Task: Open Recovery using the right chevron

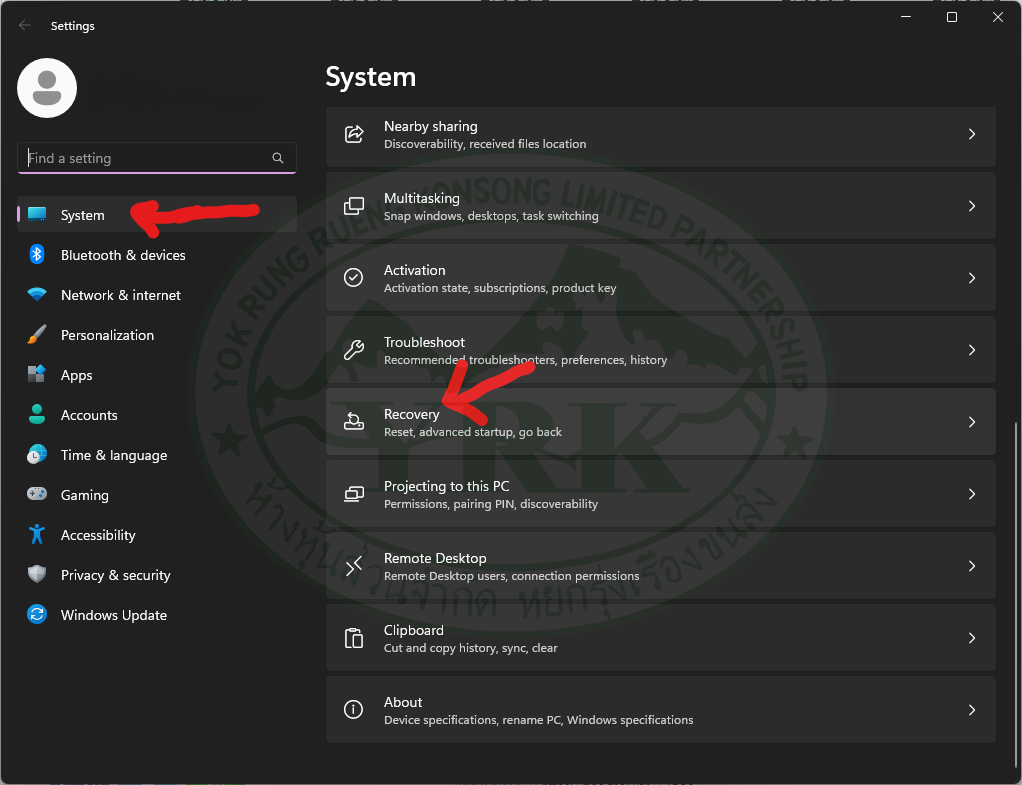Action: [972, 422]
